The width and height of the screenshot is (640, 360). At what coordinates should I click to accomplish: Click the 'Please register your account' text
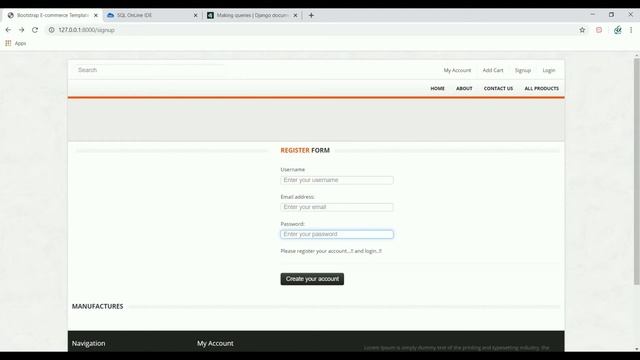pos(331,251)
